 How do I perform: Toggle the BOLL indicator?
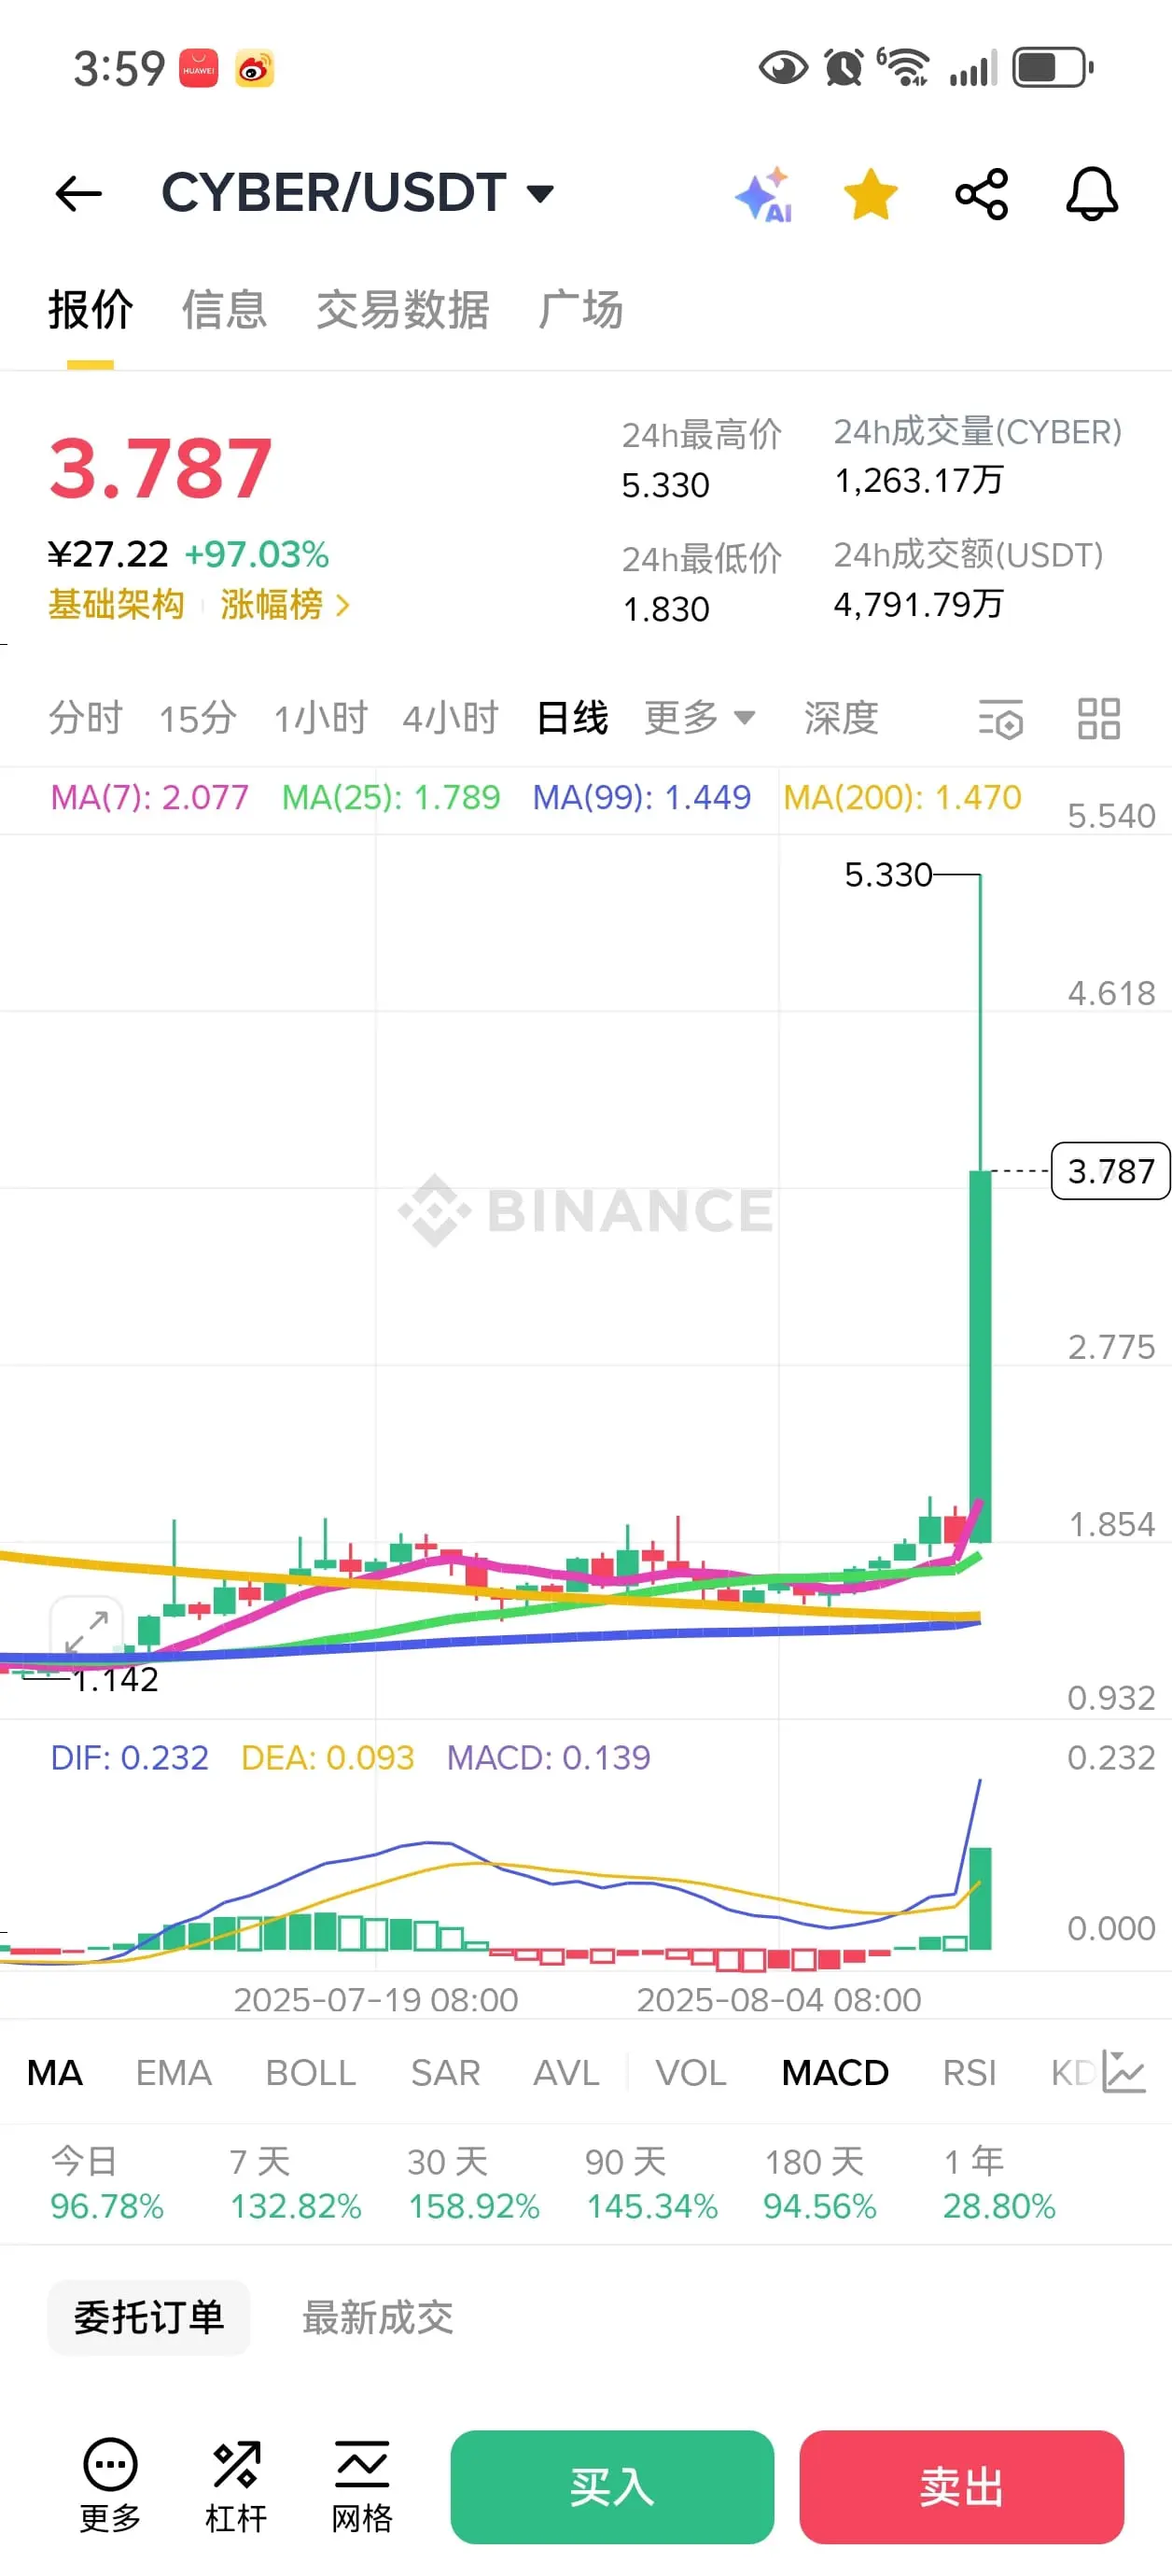pos(311,2072)
